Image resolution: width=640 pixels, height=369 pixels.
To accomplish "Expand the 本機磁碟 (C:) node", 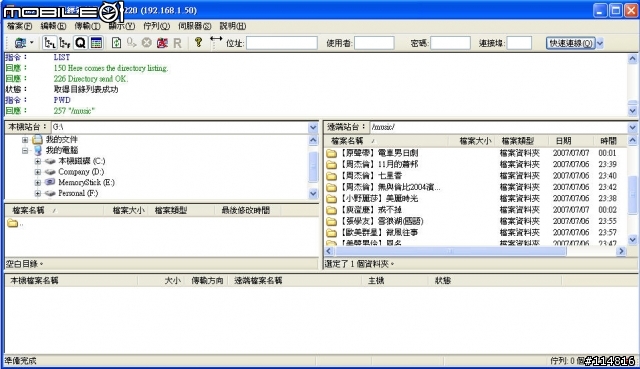I will [38, 161].
